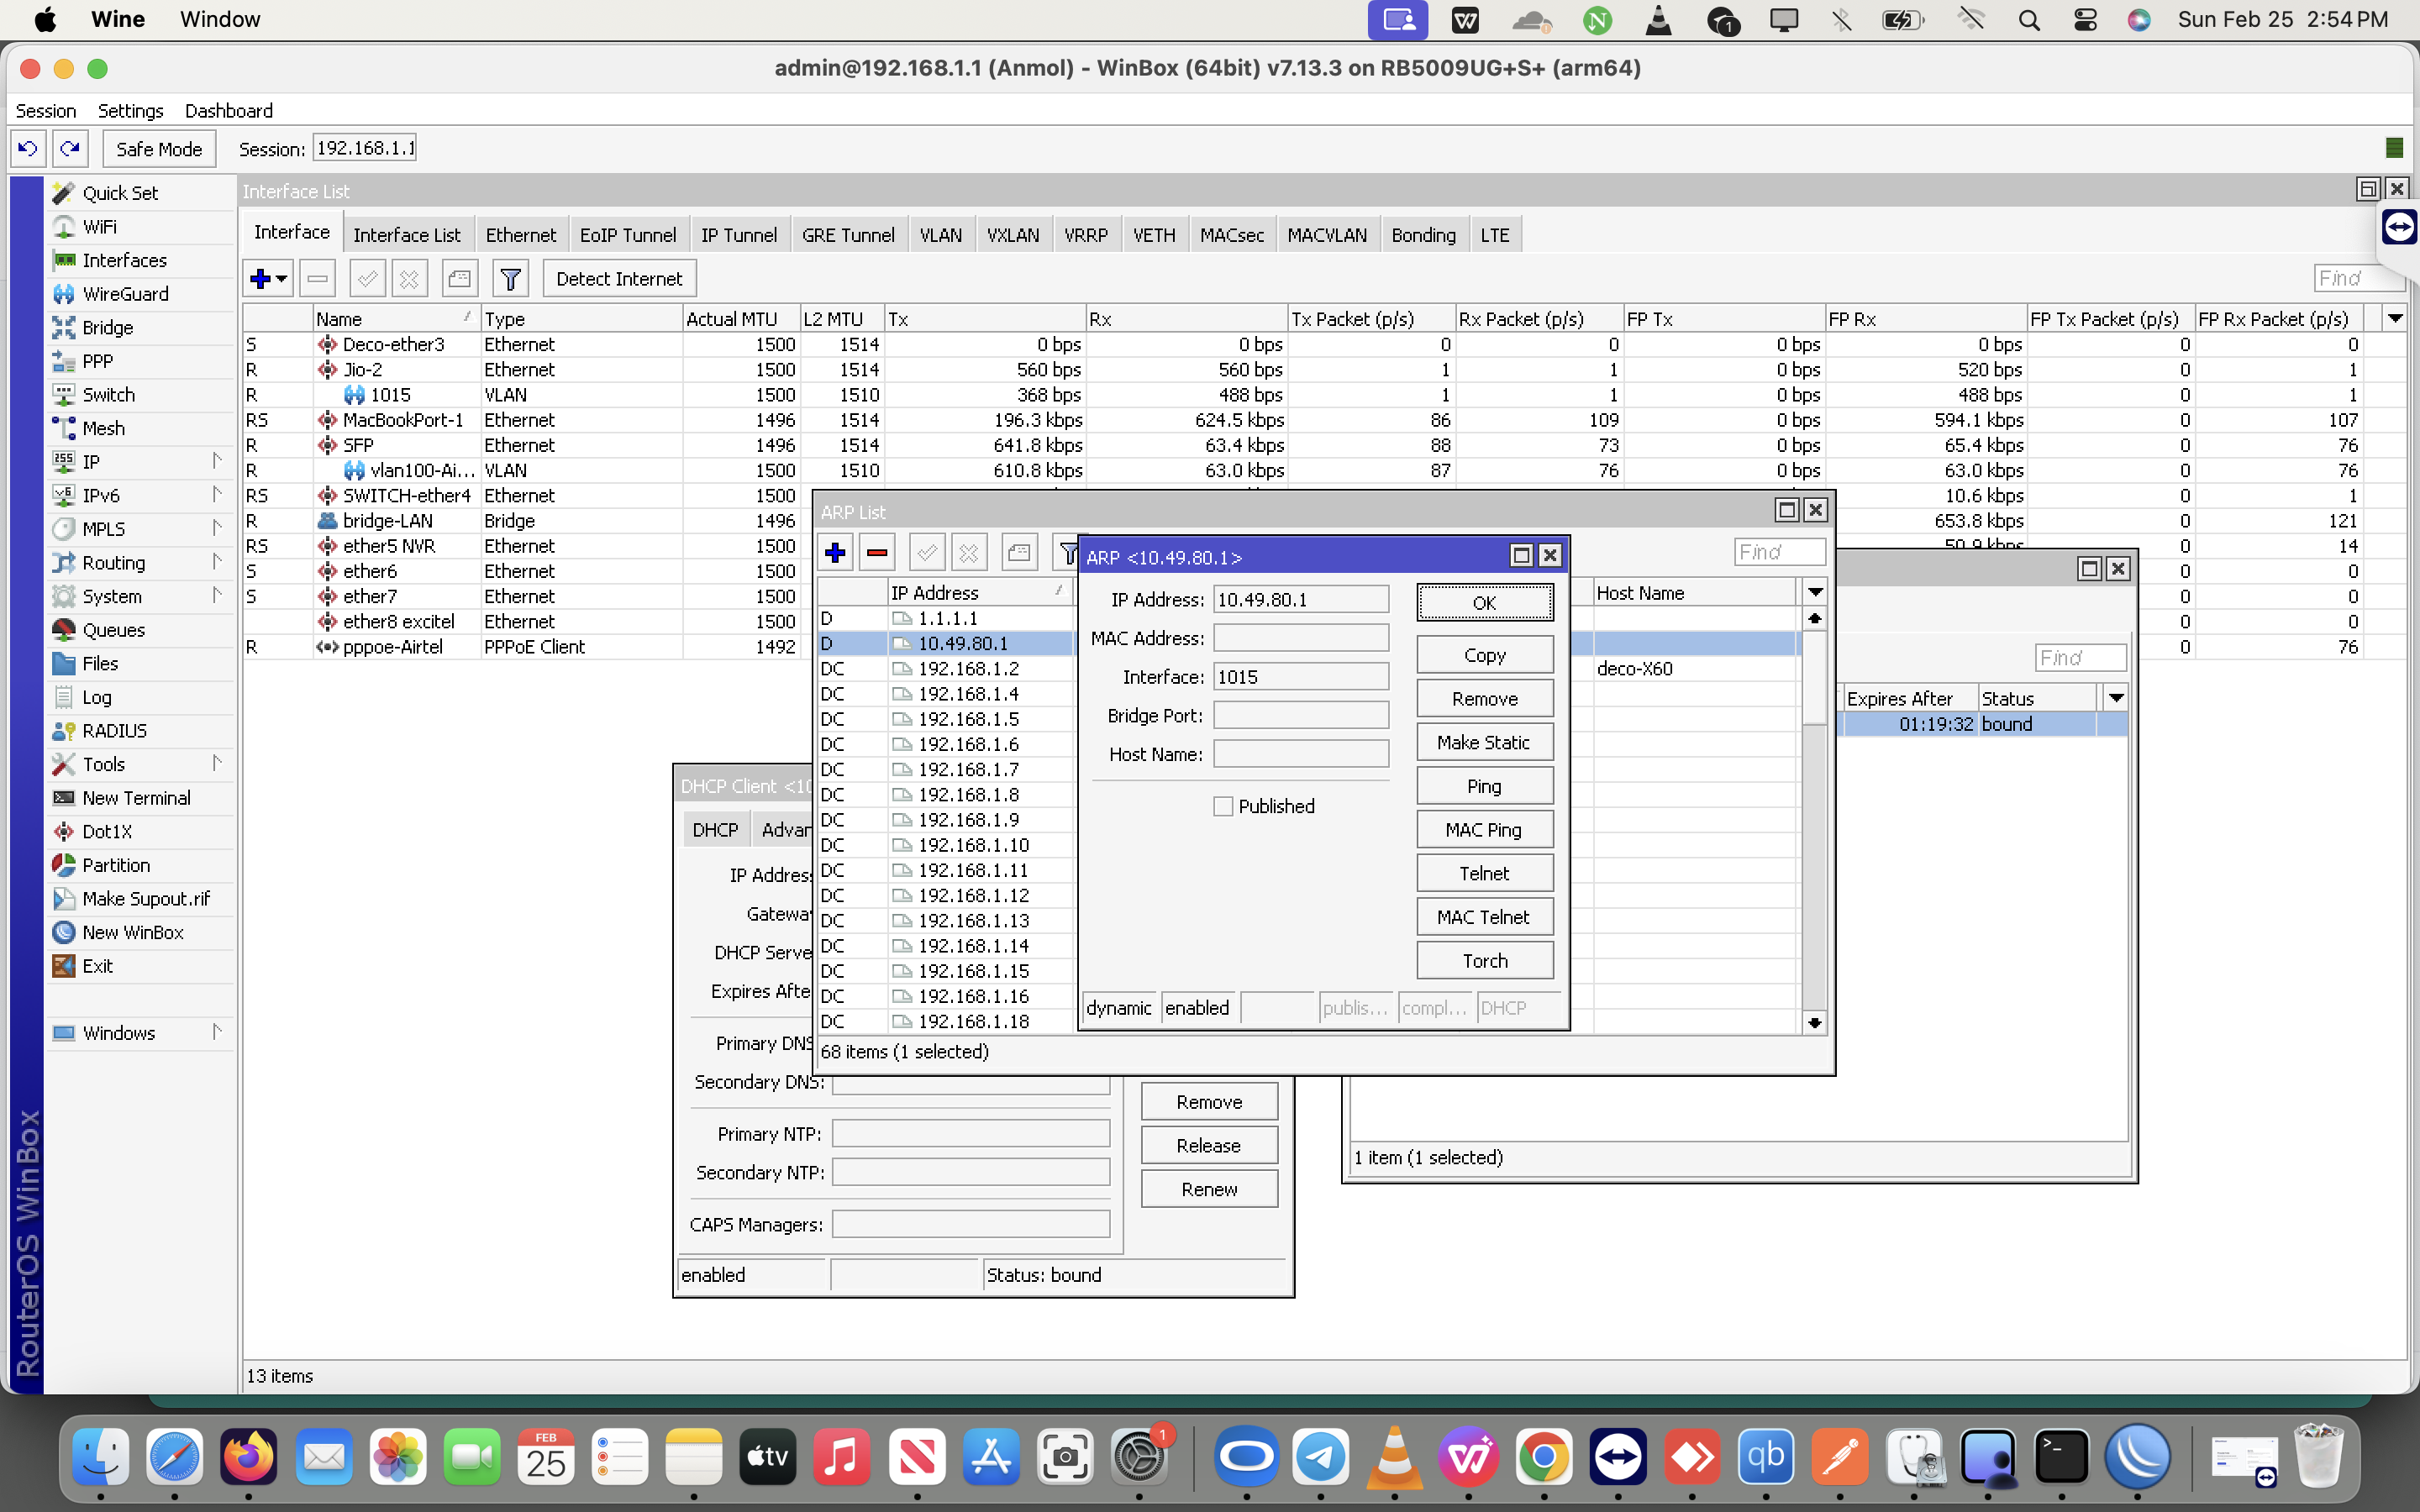The image size is (2420, 1512).
Task: Open the Dot1X section
Action: [x=107, y=832]
